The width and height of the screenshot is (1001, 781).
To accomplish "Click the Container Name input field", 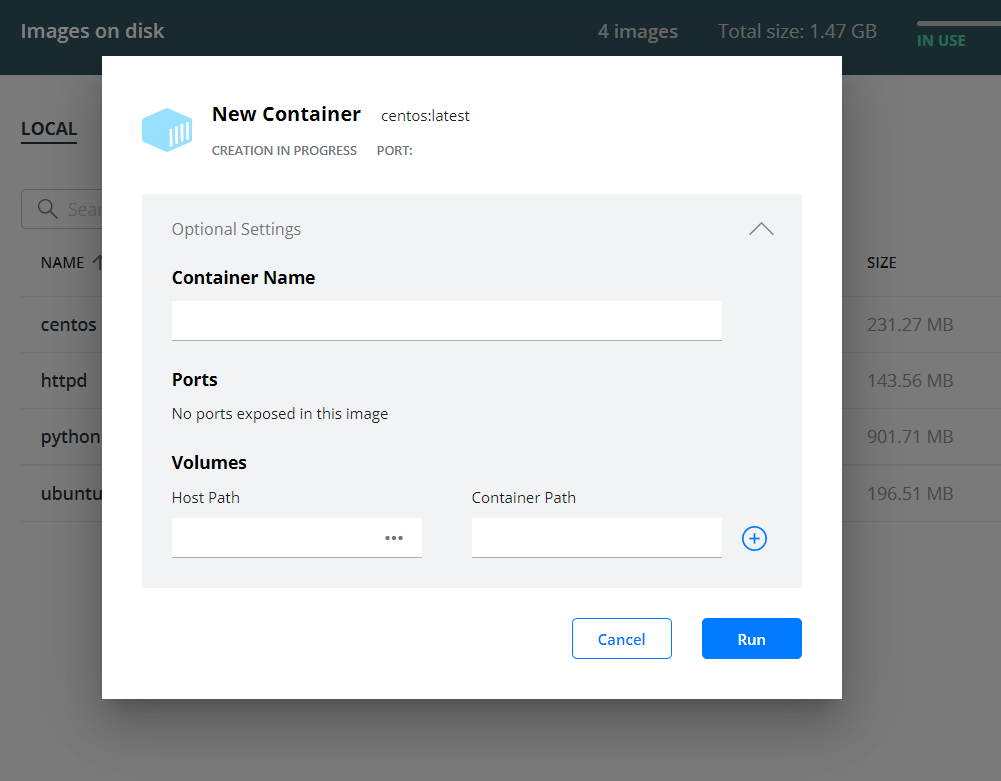I will click(446, 321).
